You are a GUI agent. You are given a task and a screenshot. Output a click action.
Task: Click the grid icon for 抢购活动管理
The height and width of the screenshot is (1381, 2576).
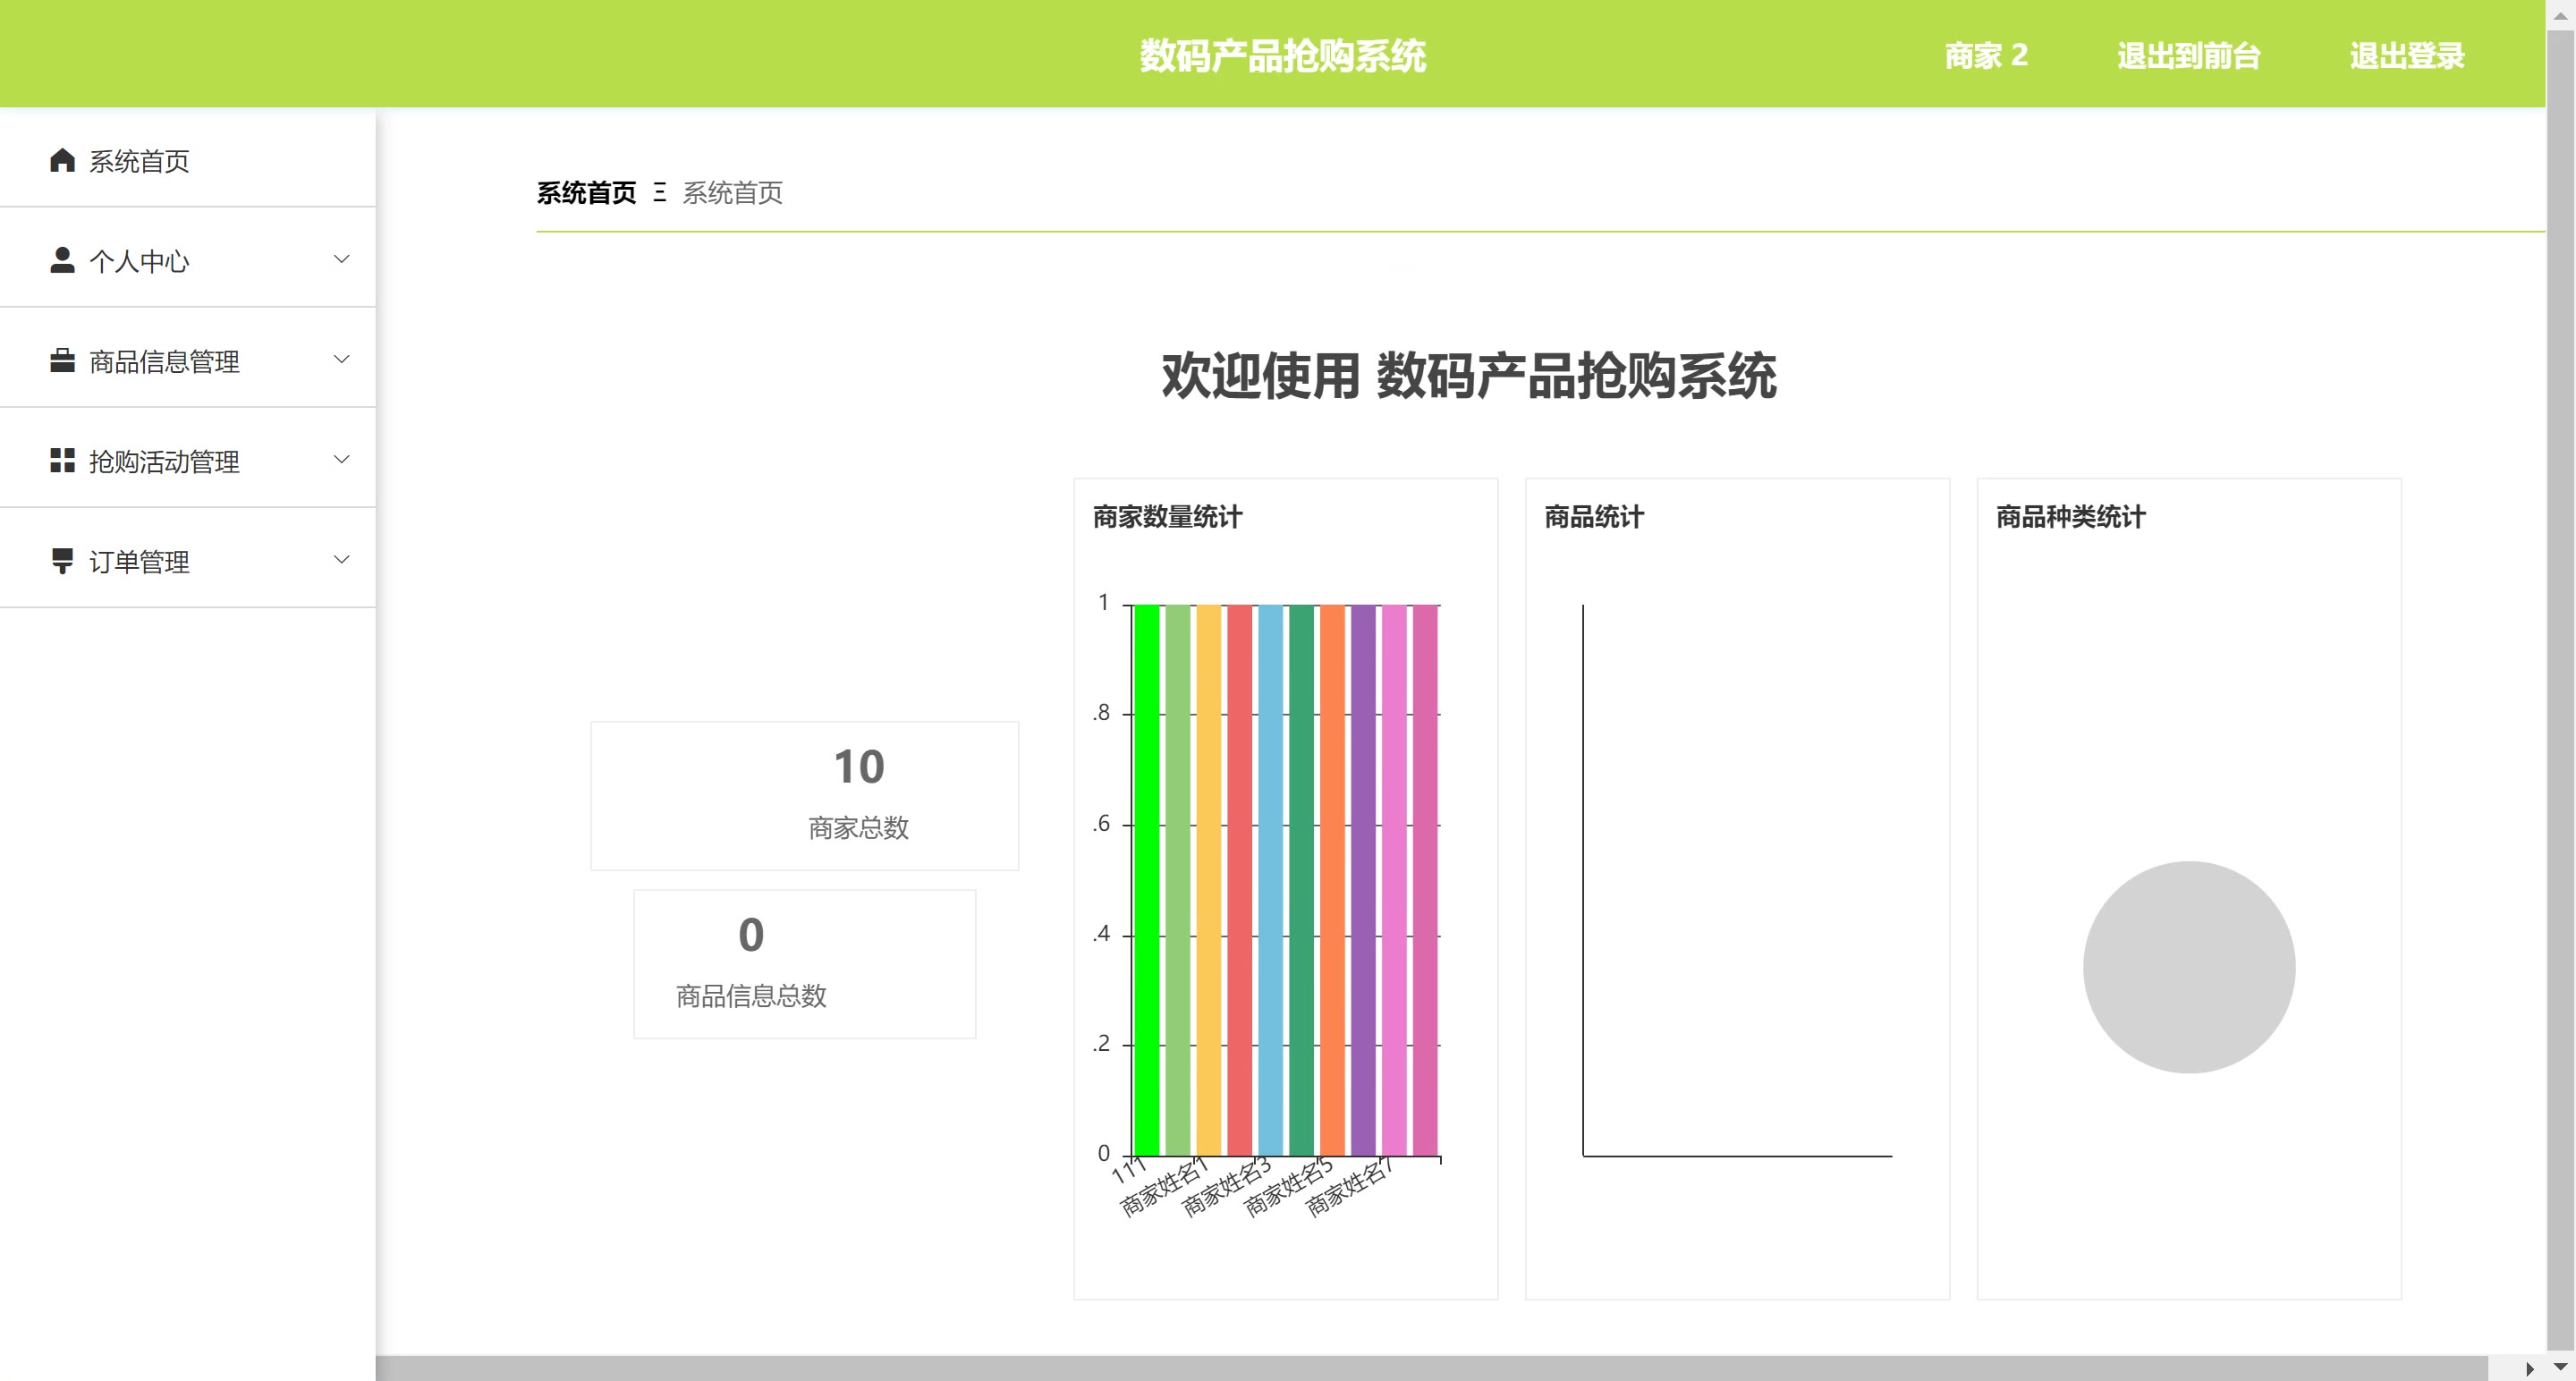click(x=62, y=460)
